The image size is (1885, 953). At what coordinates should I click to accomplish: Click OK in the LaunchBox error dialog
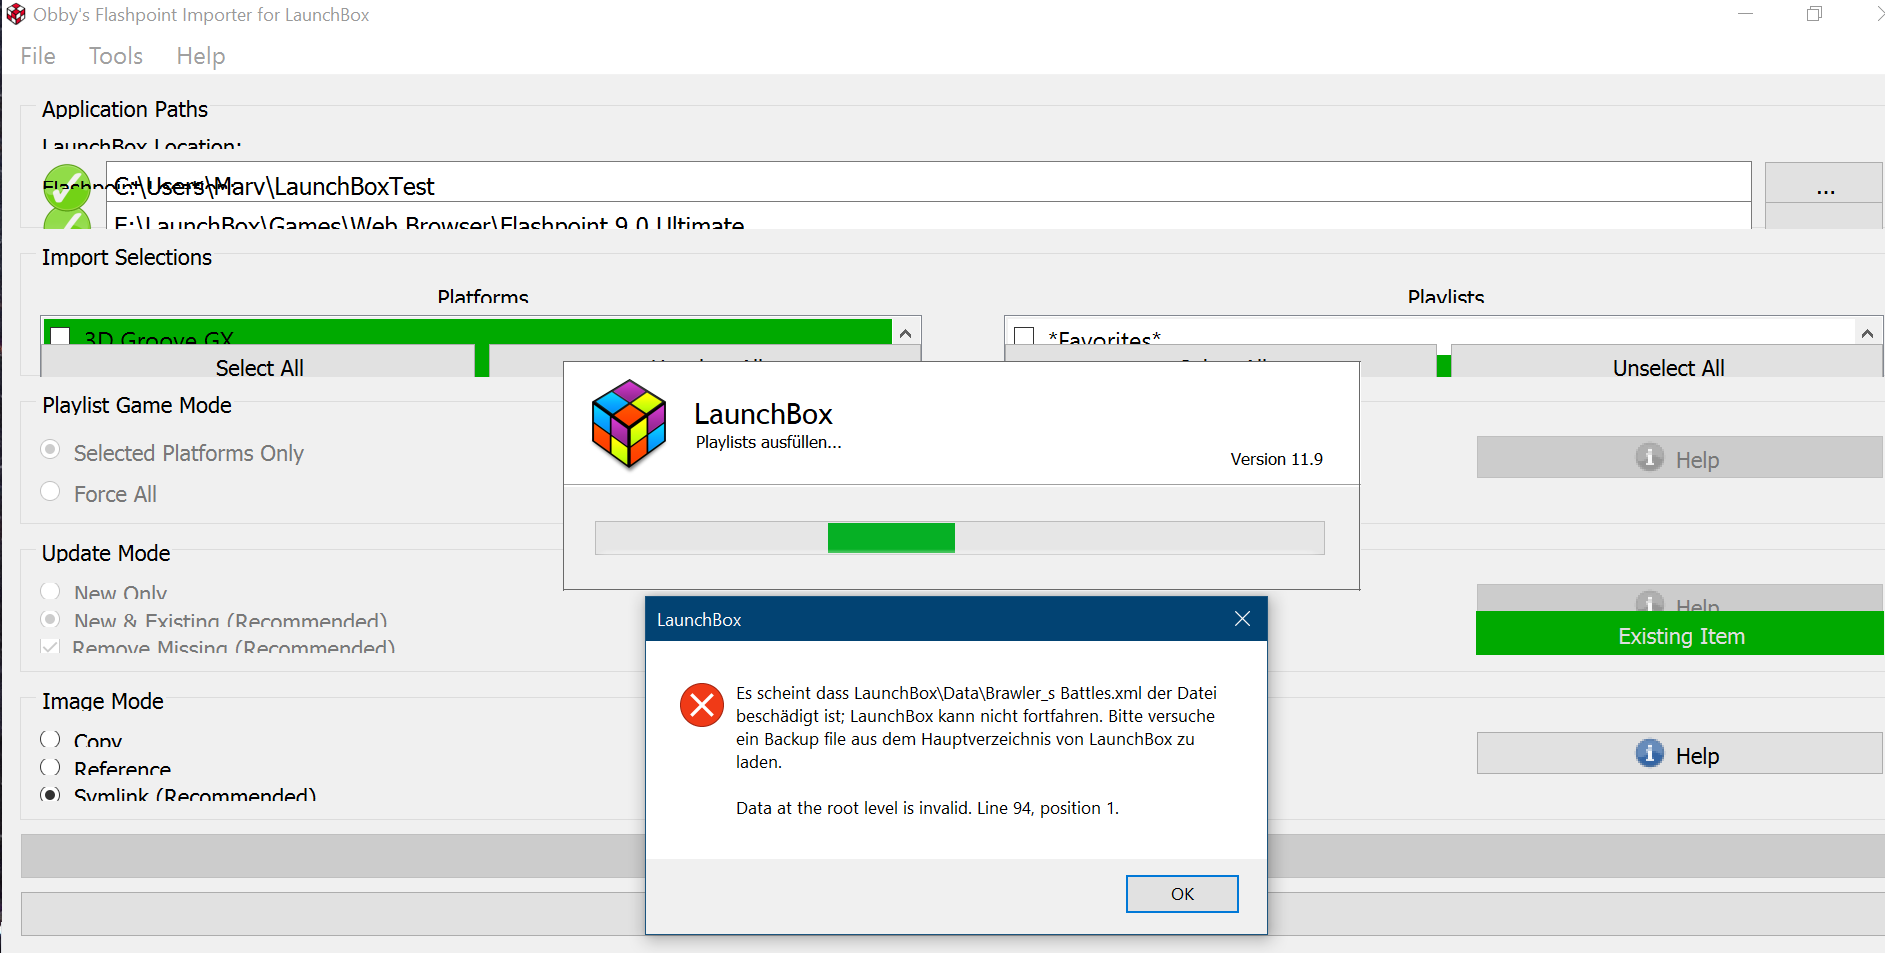click(1182, 894)
